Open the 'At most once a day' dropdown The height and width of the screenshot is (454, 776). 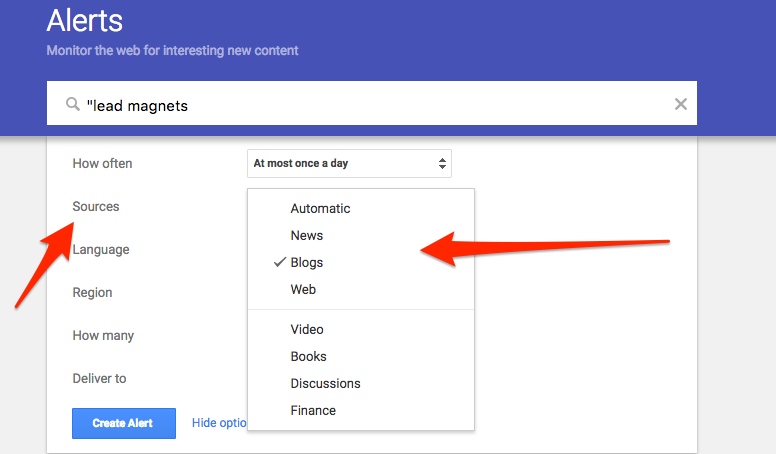point(349,163)
